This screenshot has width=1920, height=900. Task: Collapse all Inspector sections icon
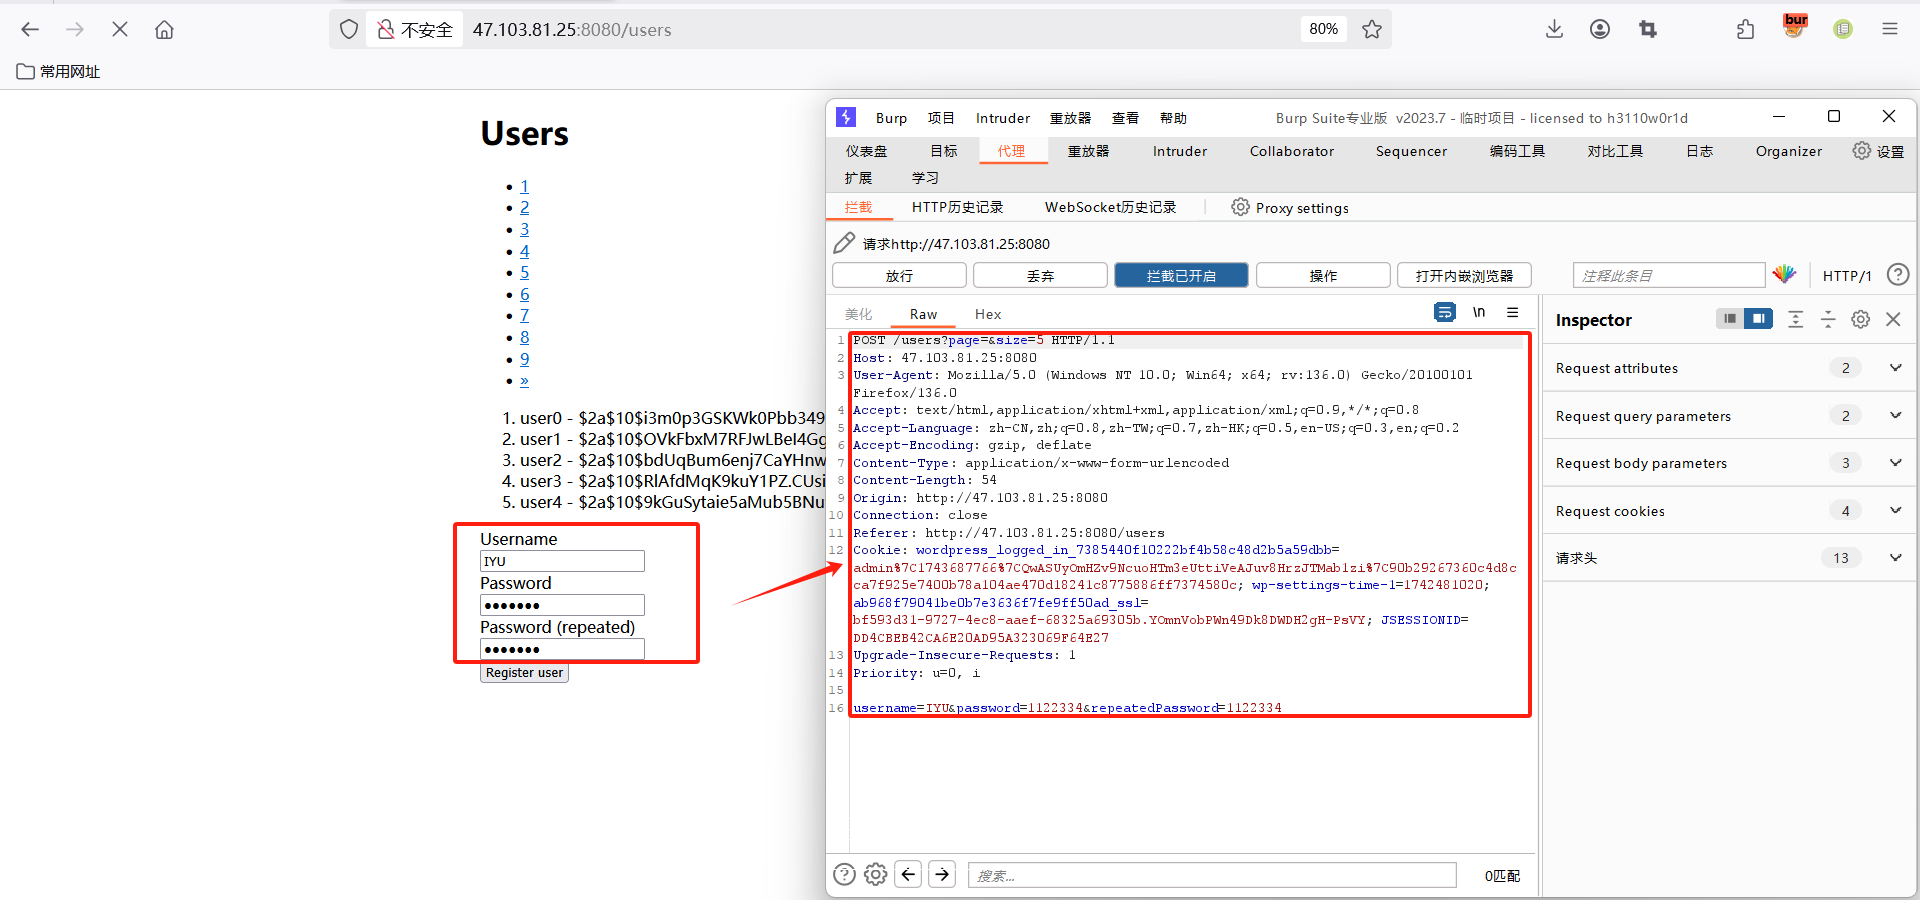coord(1828,319)
